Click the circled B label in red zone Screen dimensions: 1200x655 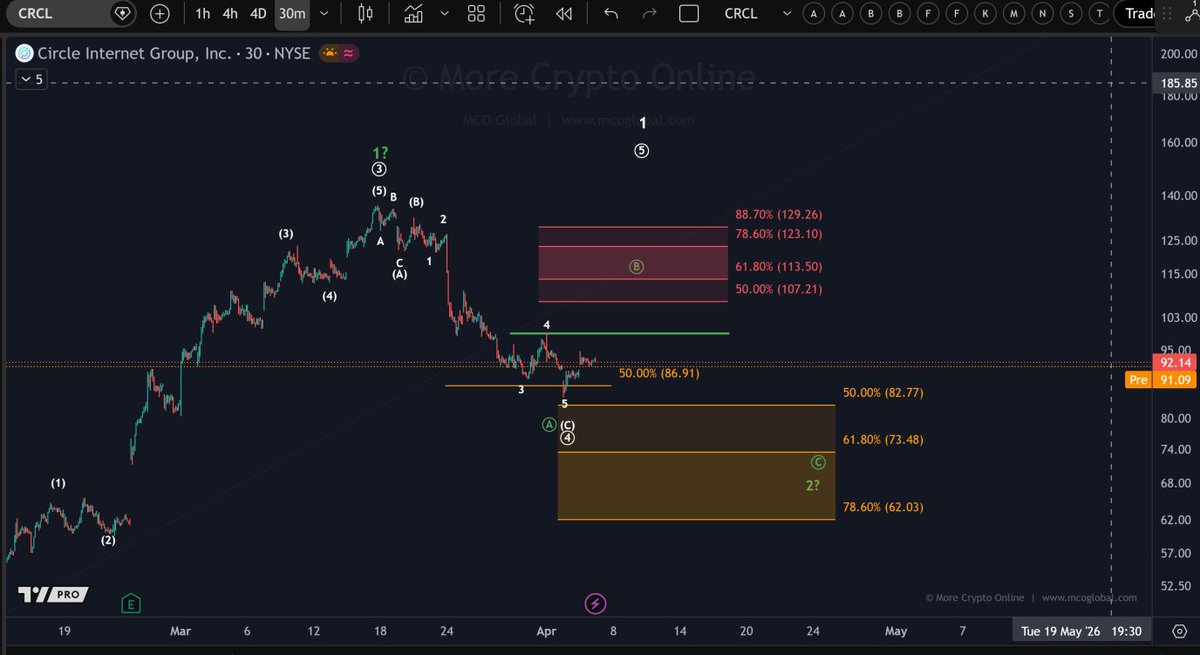[635, 267]
